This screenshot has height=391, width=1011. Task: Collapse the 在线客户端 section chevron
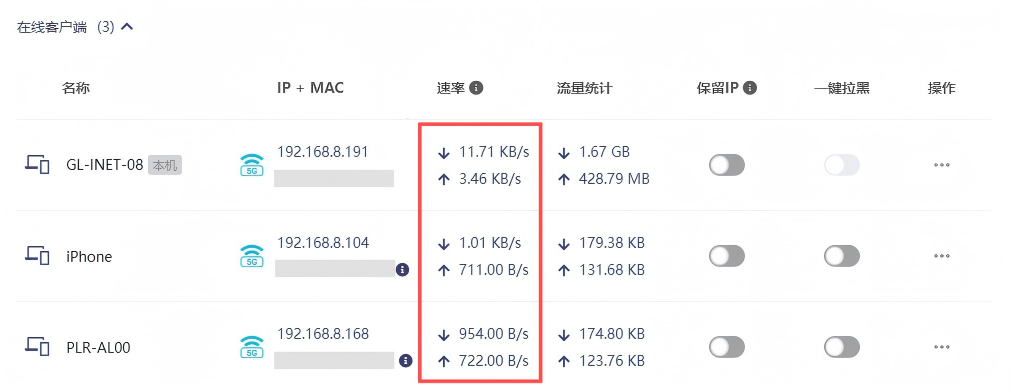click(127, 28)
